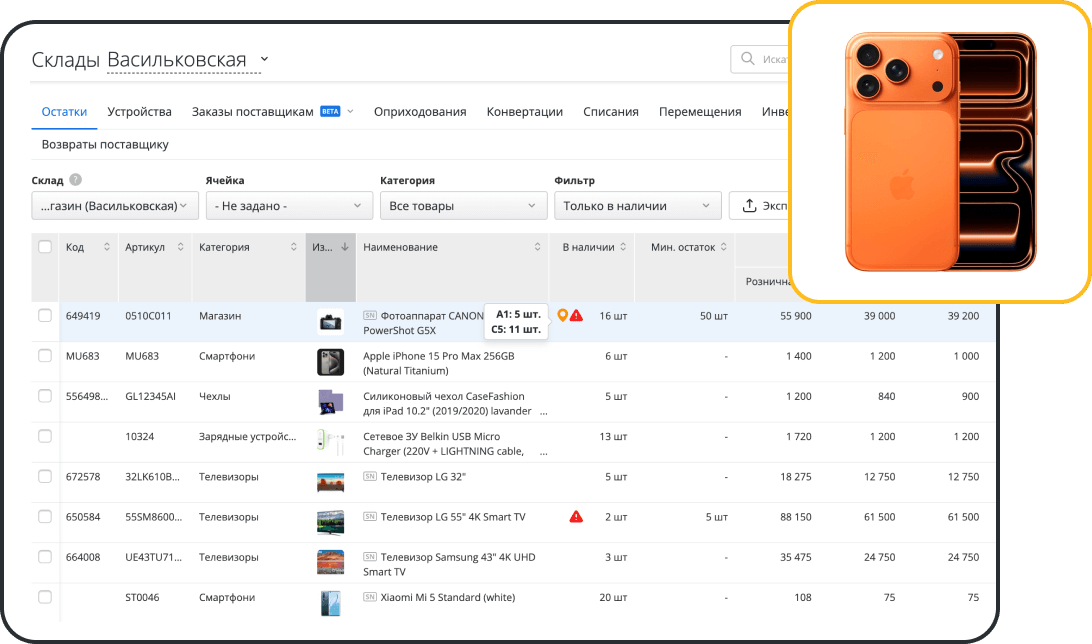Click the SN badge next to Xiaomi Mi 5
The image size is (1092, 644).
click(370, 597)
